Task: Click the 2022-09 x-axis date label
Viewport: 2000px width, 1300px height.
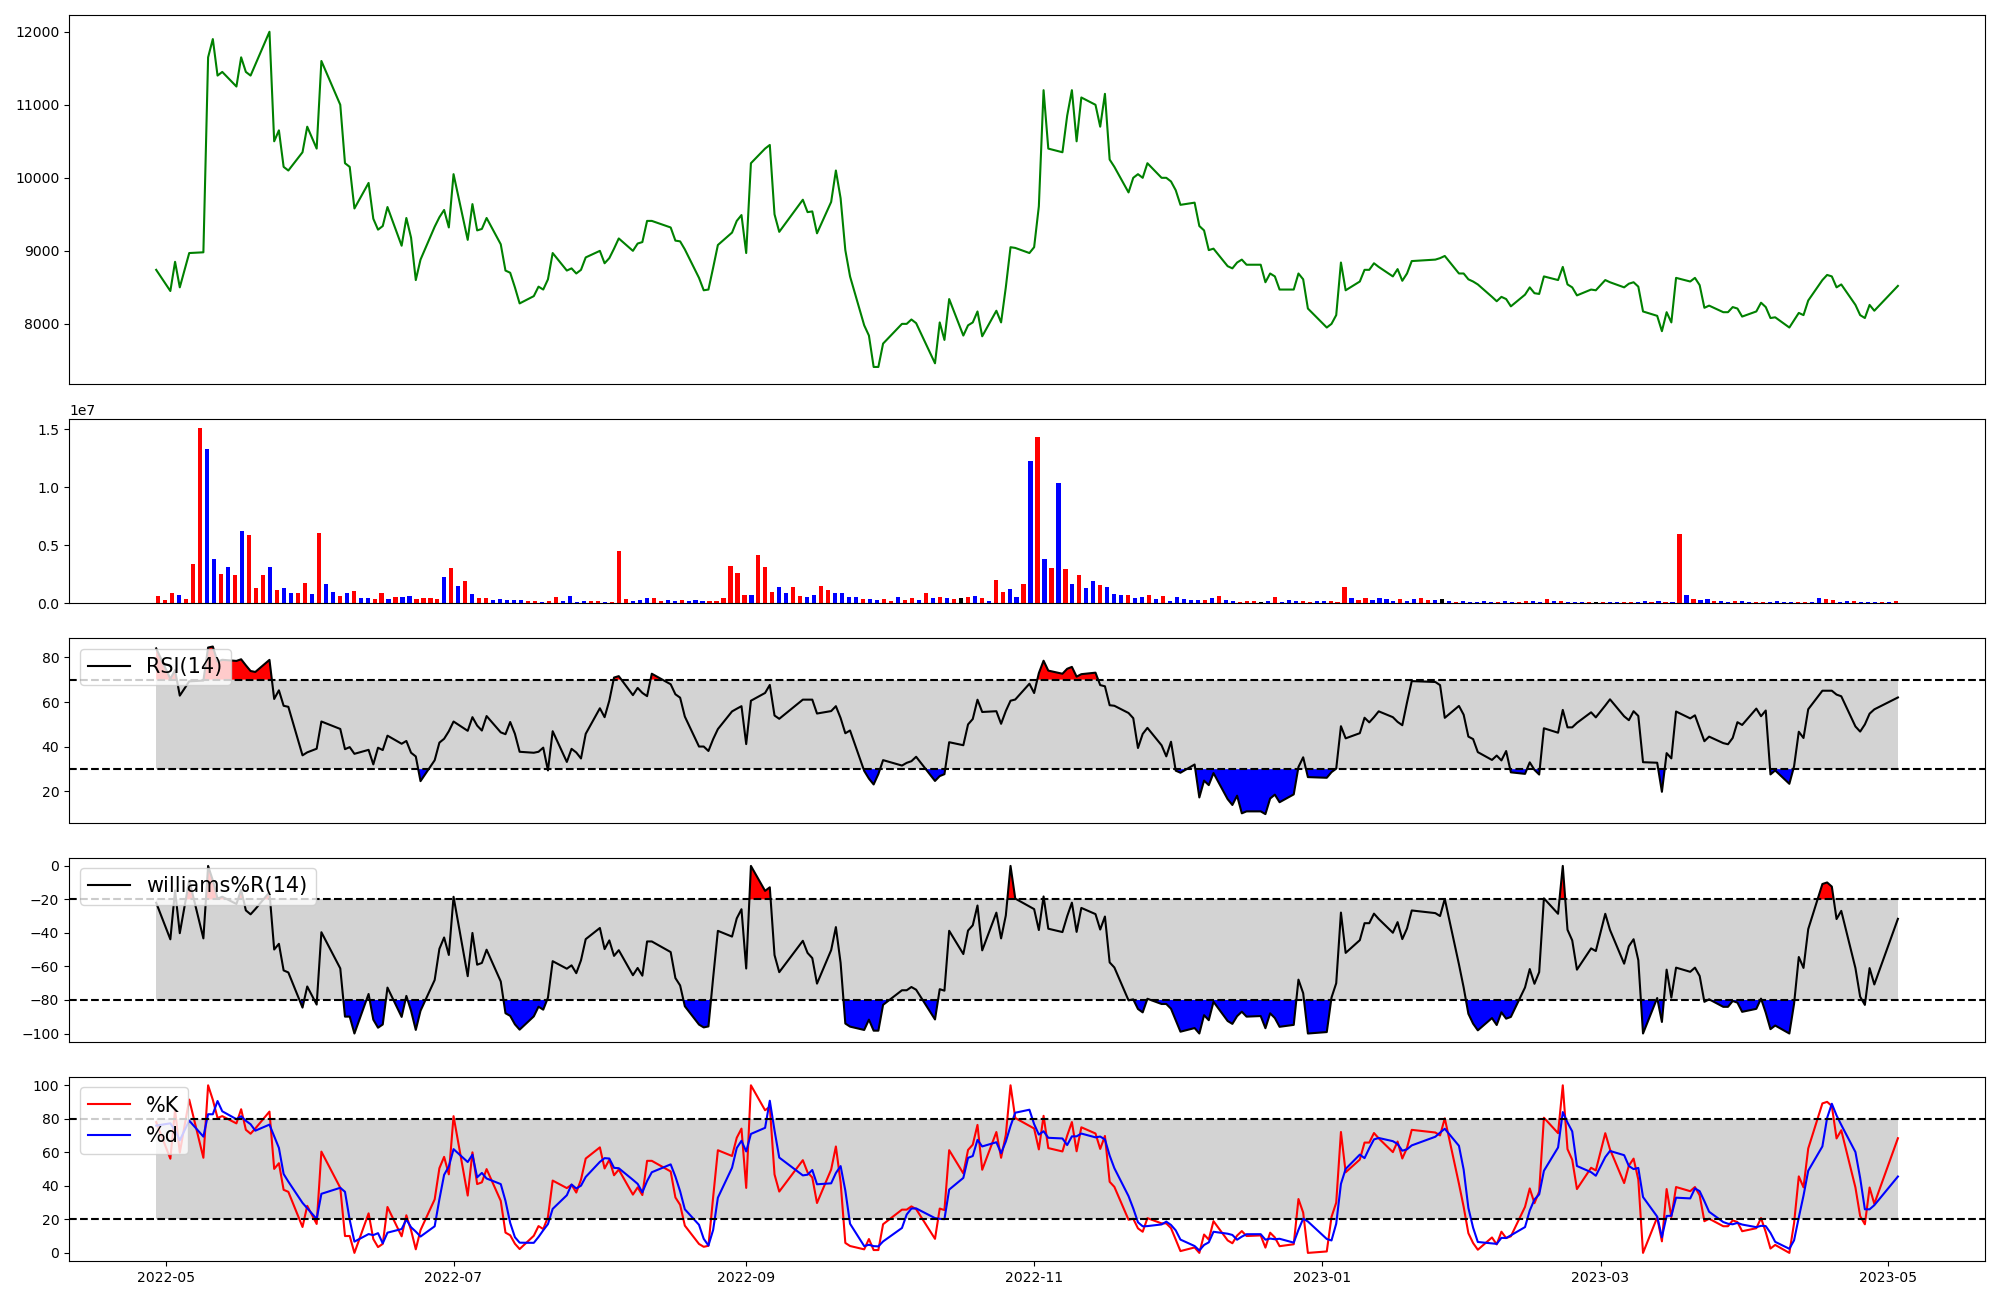Action: pos(746,1277)
